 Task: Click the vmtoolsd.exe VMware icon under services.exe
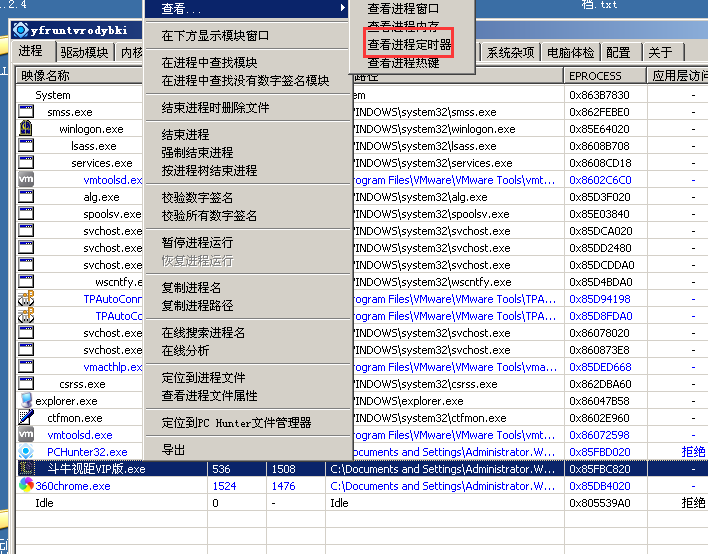coord(26,180)
